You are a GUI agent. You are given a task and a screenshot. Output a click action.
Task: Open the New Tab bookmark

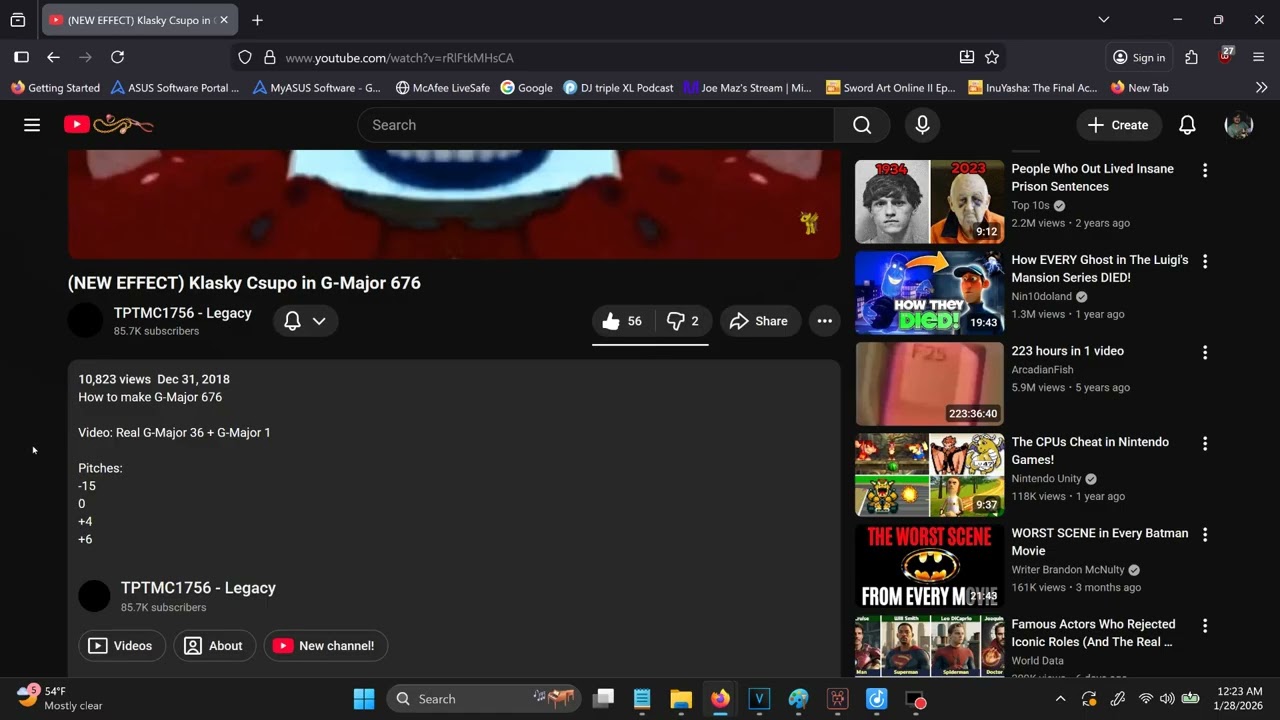coord(1139,88)
